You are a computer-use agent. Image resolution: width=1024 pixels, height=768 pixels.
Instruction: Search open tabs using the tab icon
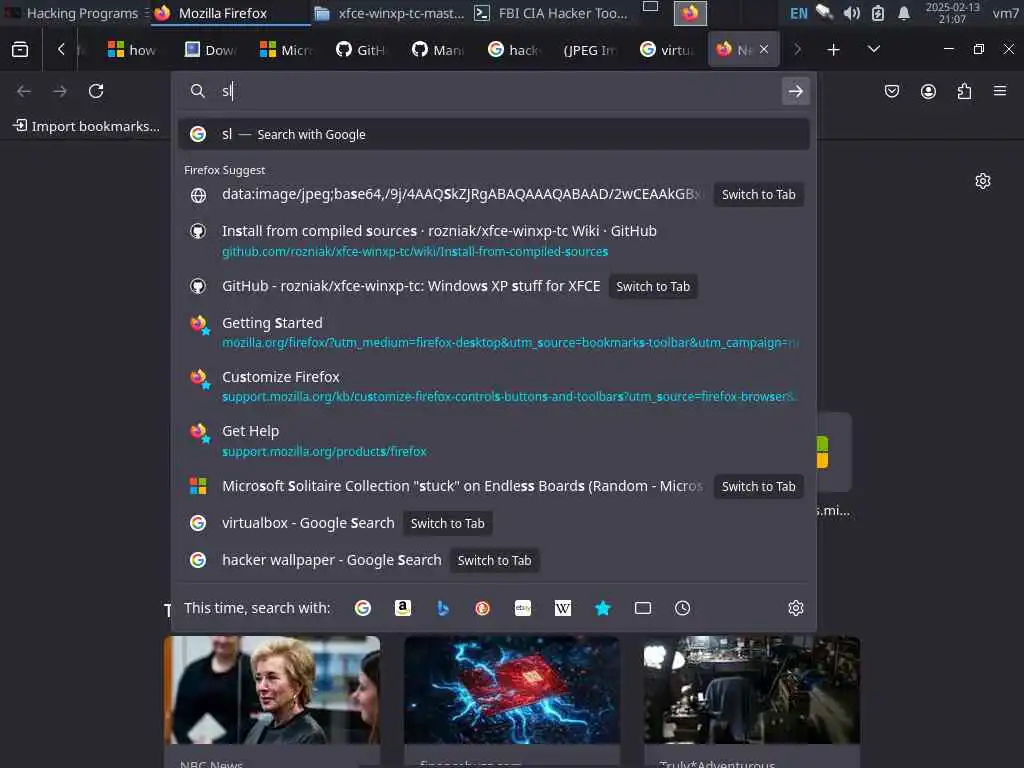coord(643,608)
